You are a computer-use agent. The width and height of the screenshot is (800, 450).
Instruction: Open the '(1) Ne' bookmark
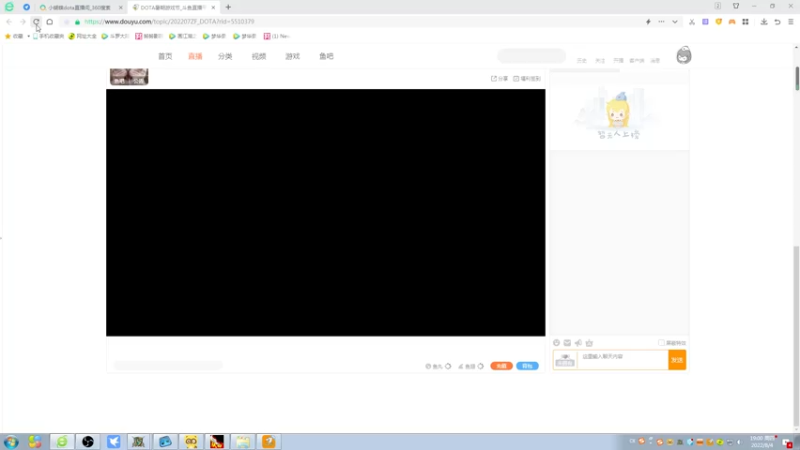click(277, 36)
